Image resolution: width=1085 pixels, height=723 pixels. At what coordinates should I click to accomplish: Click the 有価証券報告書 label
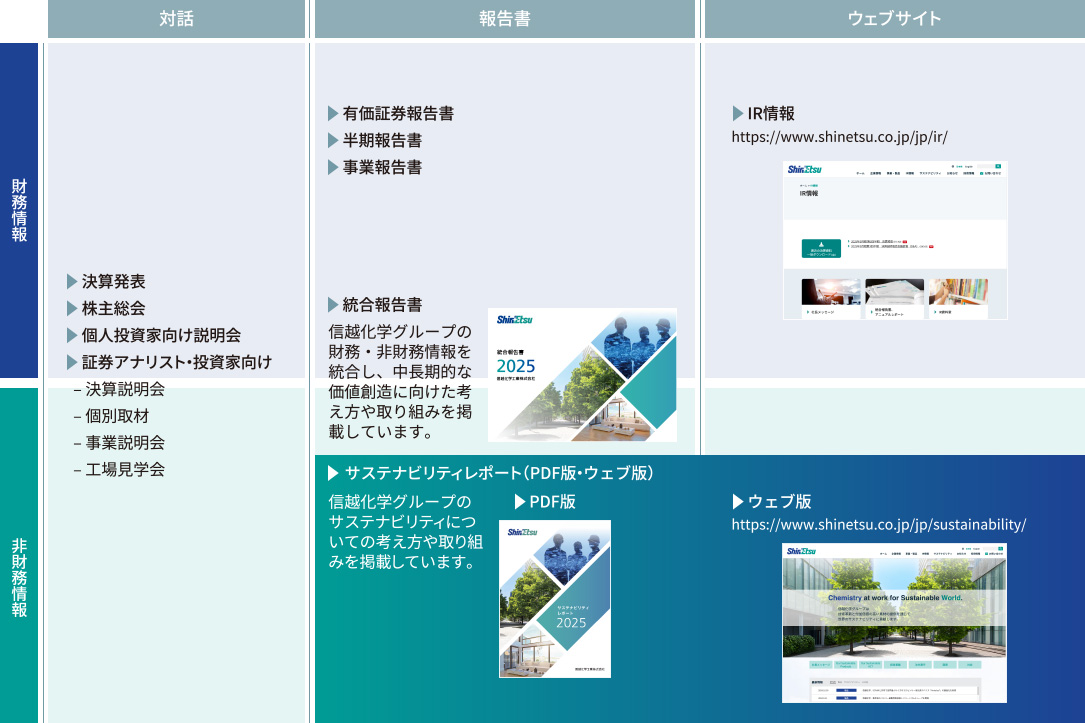pyautogui.click(x=399, y=113)
